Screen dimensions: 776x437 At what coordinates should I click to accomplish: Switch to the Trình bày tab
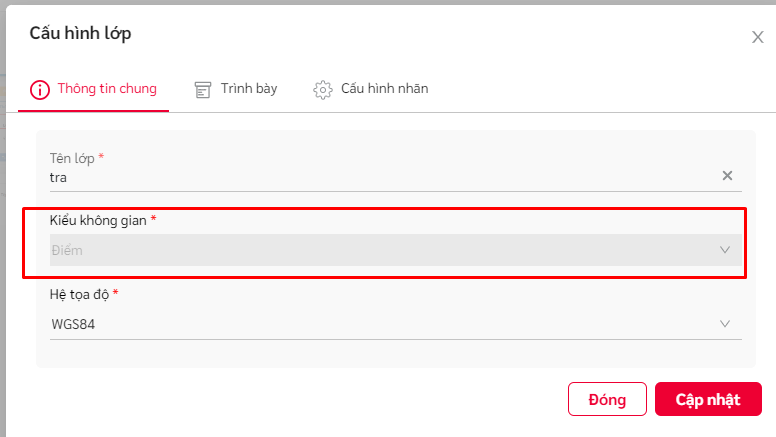[236, 89]
